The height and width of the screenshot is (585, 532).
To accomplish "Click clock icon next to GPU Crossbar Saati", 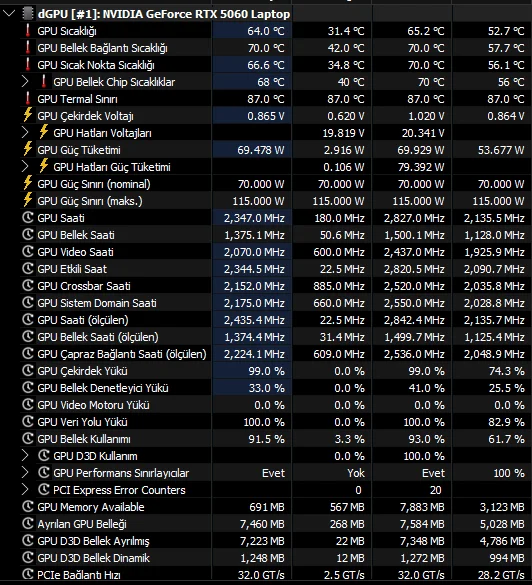I will [28, 285].
